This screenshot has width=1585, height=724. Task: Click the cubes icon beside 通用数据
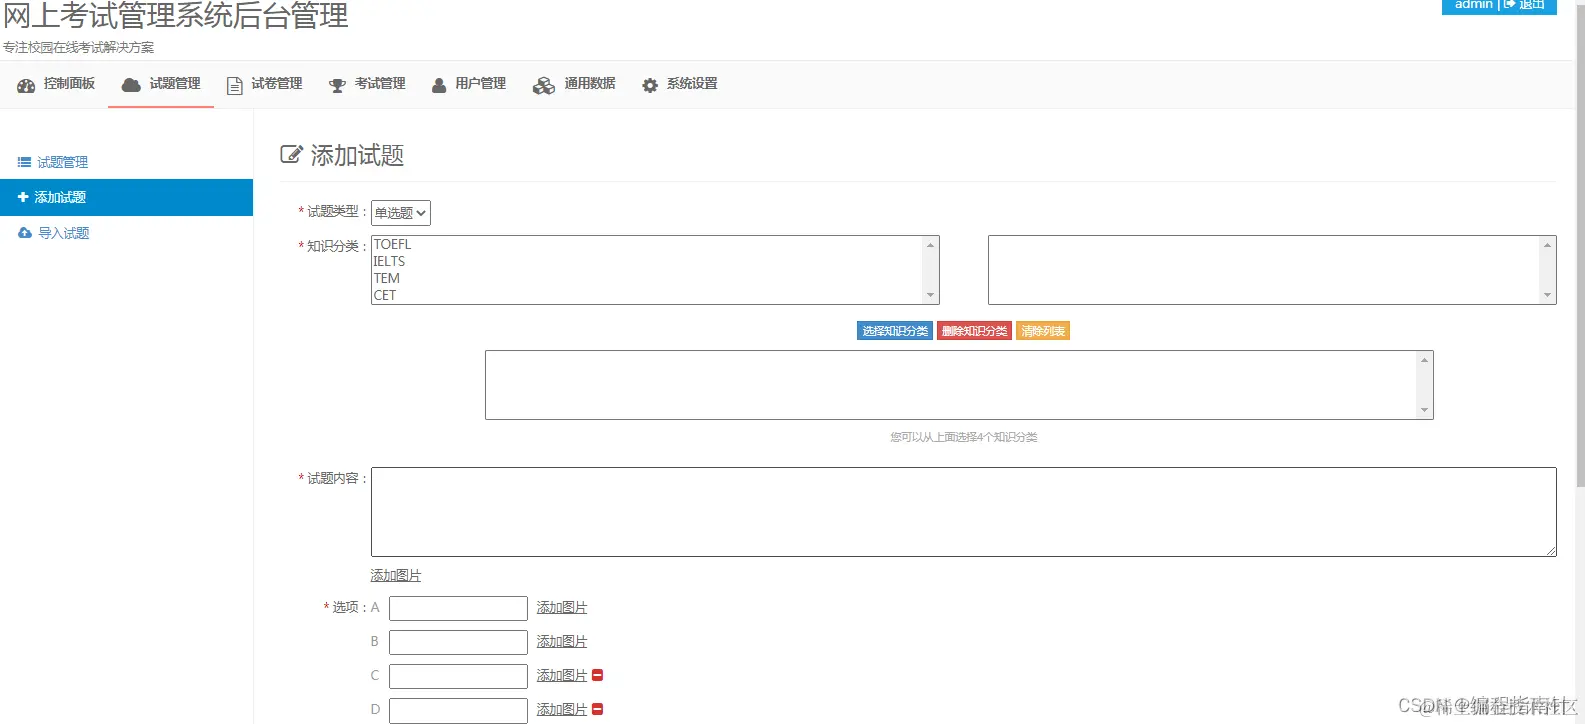(544, 86)
